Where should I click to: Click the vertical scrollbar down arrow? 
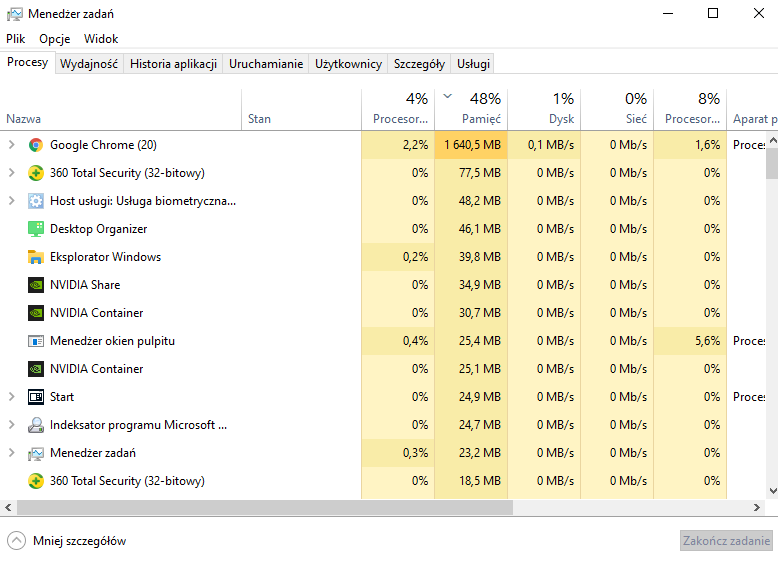click(x=773, y=491)
